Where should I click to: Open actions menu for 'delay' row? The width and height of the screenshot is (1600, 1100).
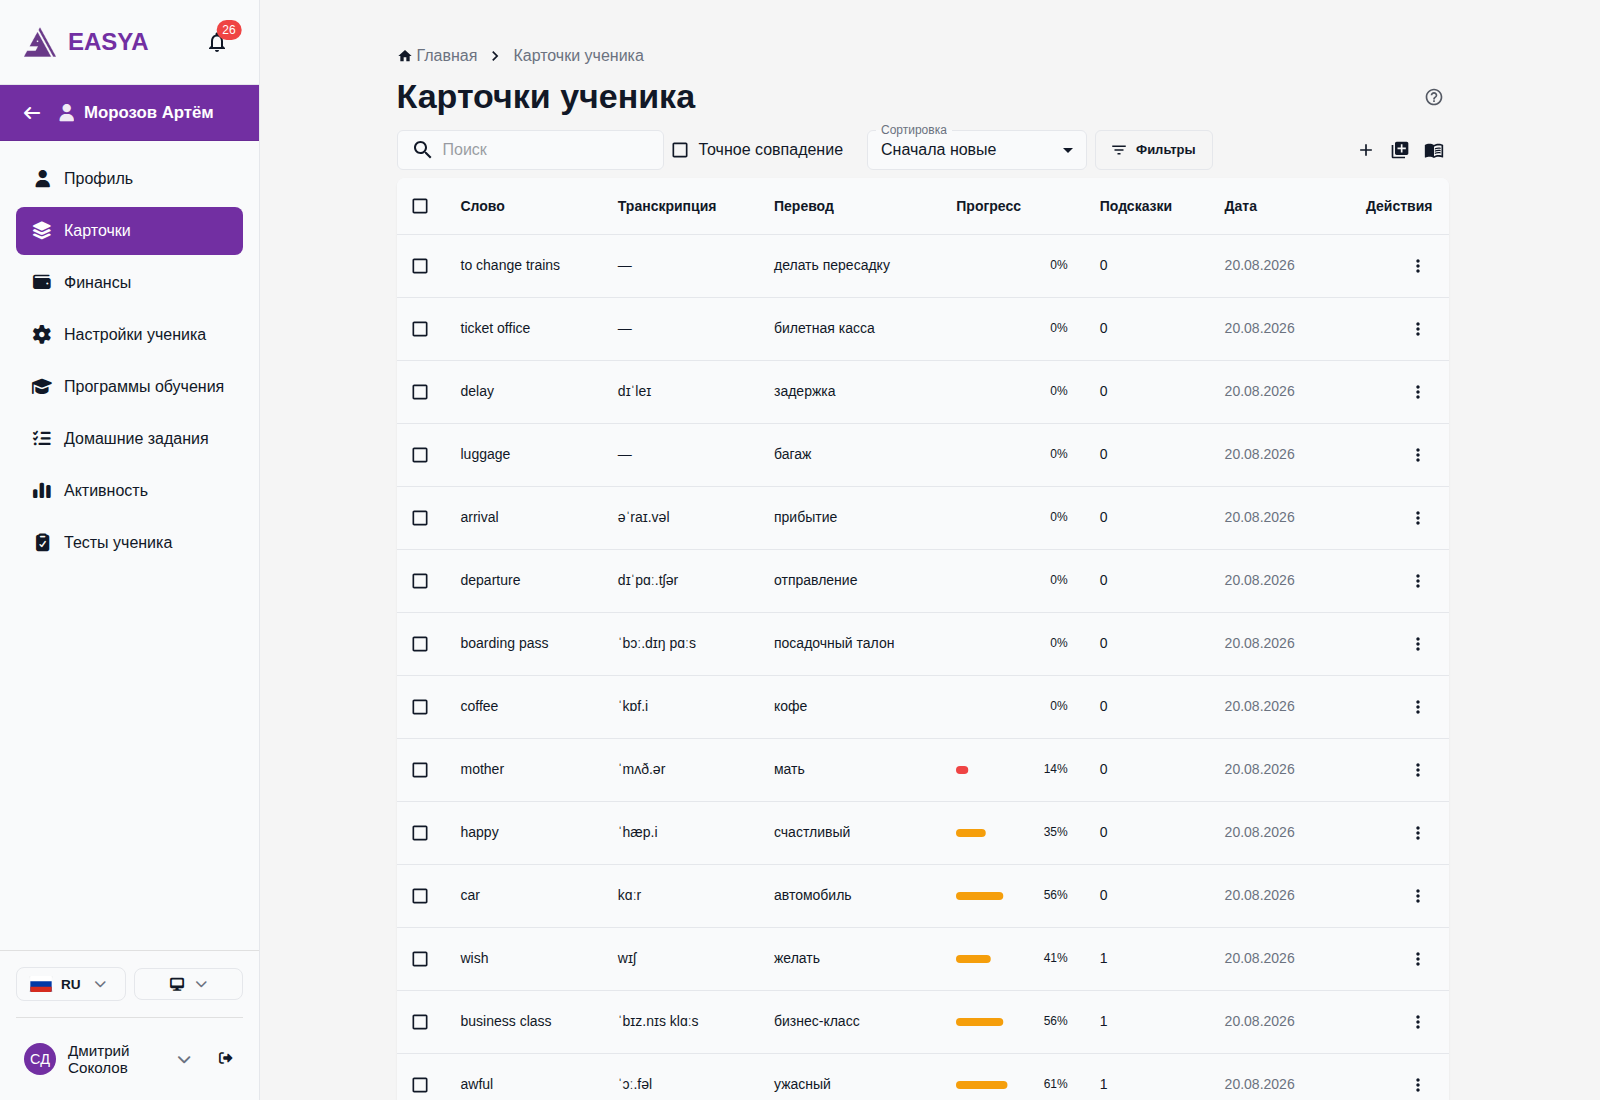tap(1418, 392)
